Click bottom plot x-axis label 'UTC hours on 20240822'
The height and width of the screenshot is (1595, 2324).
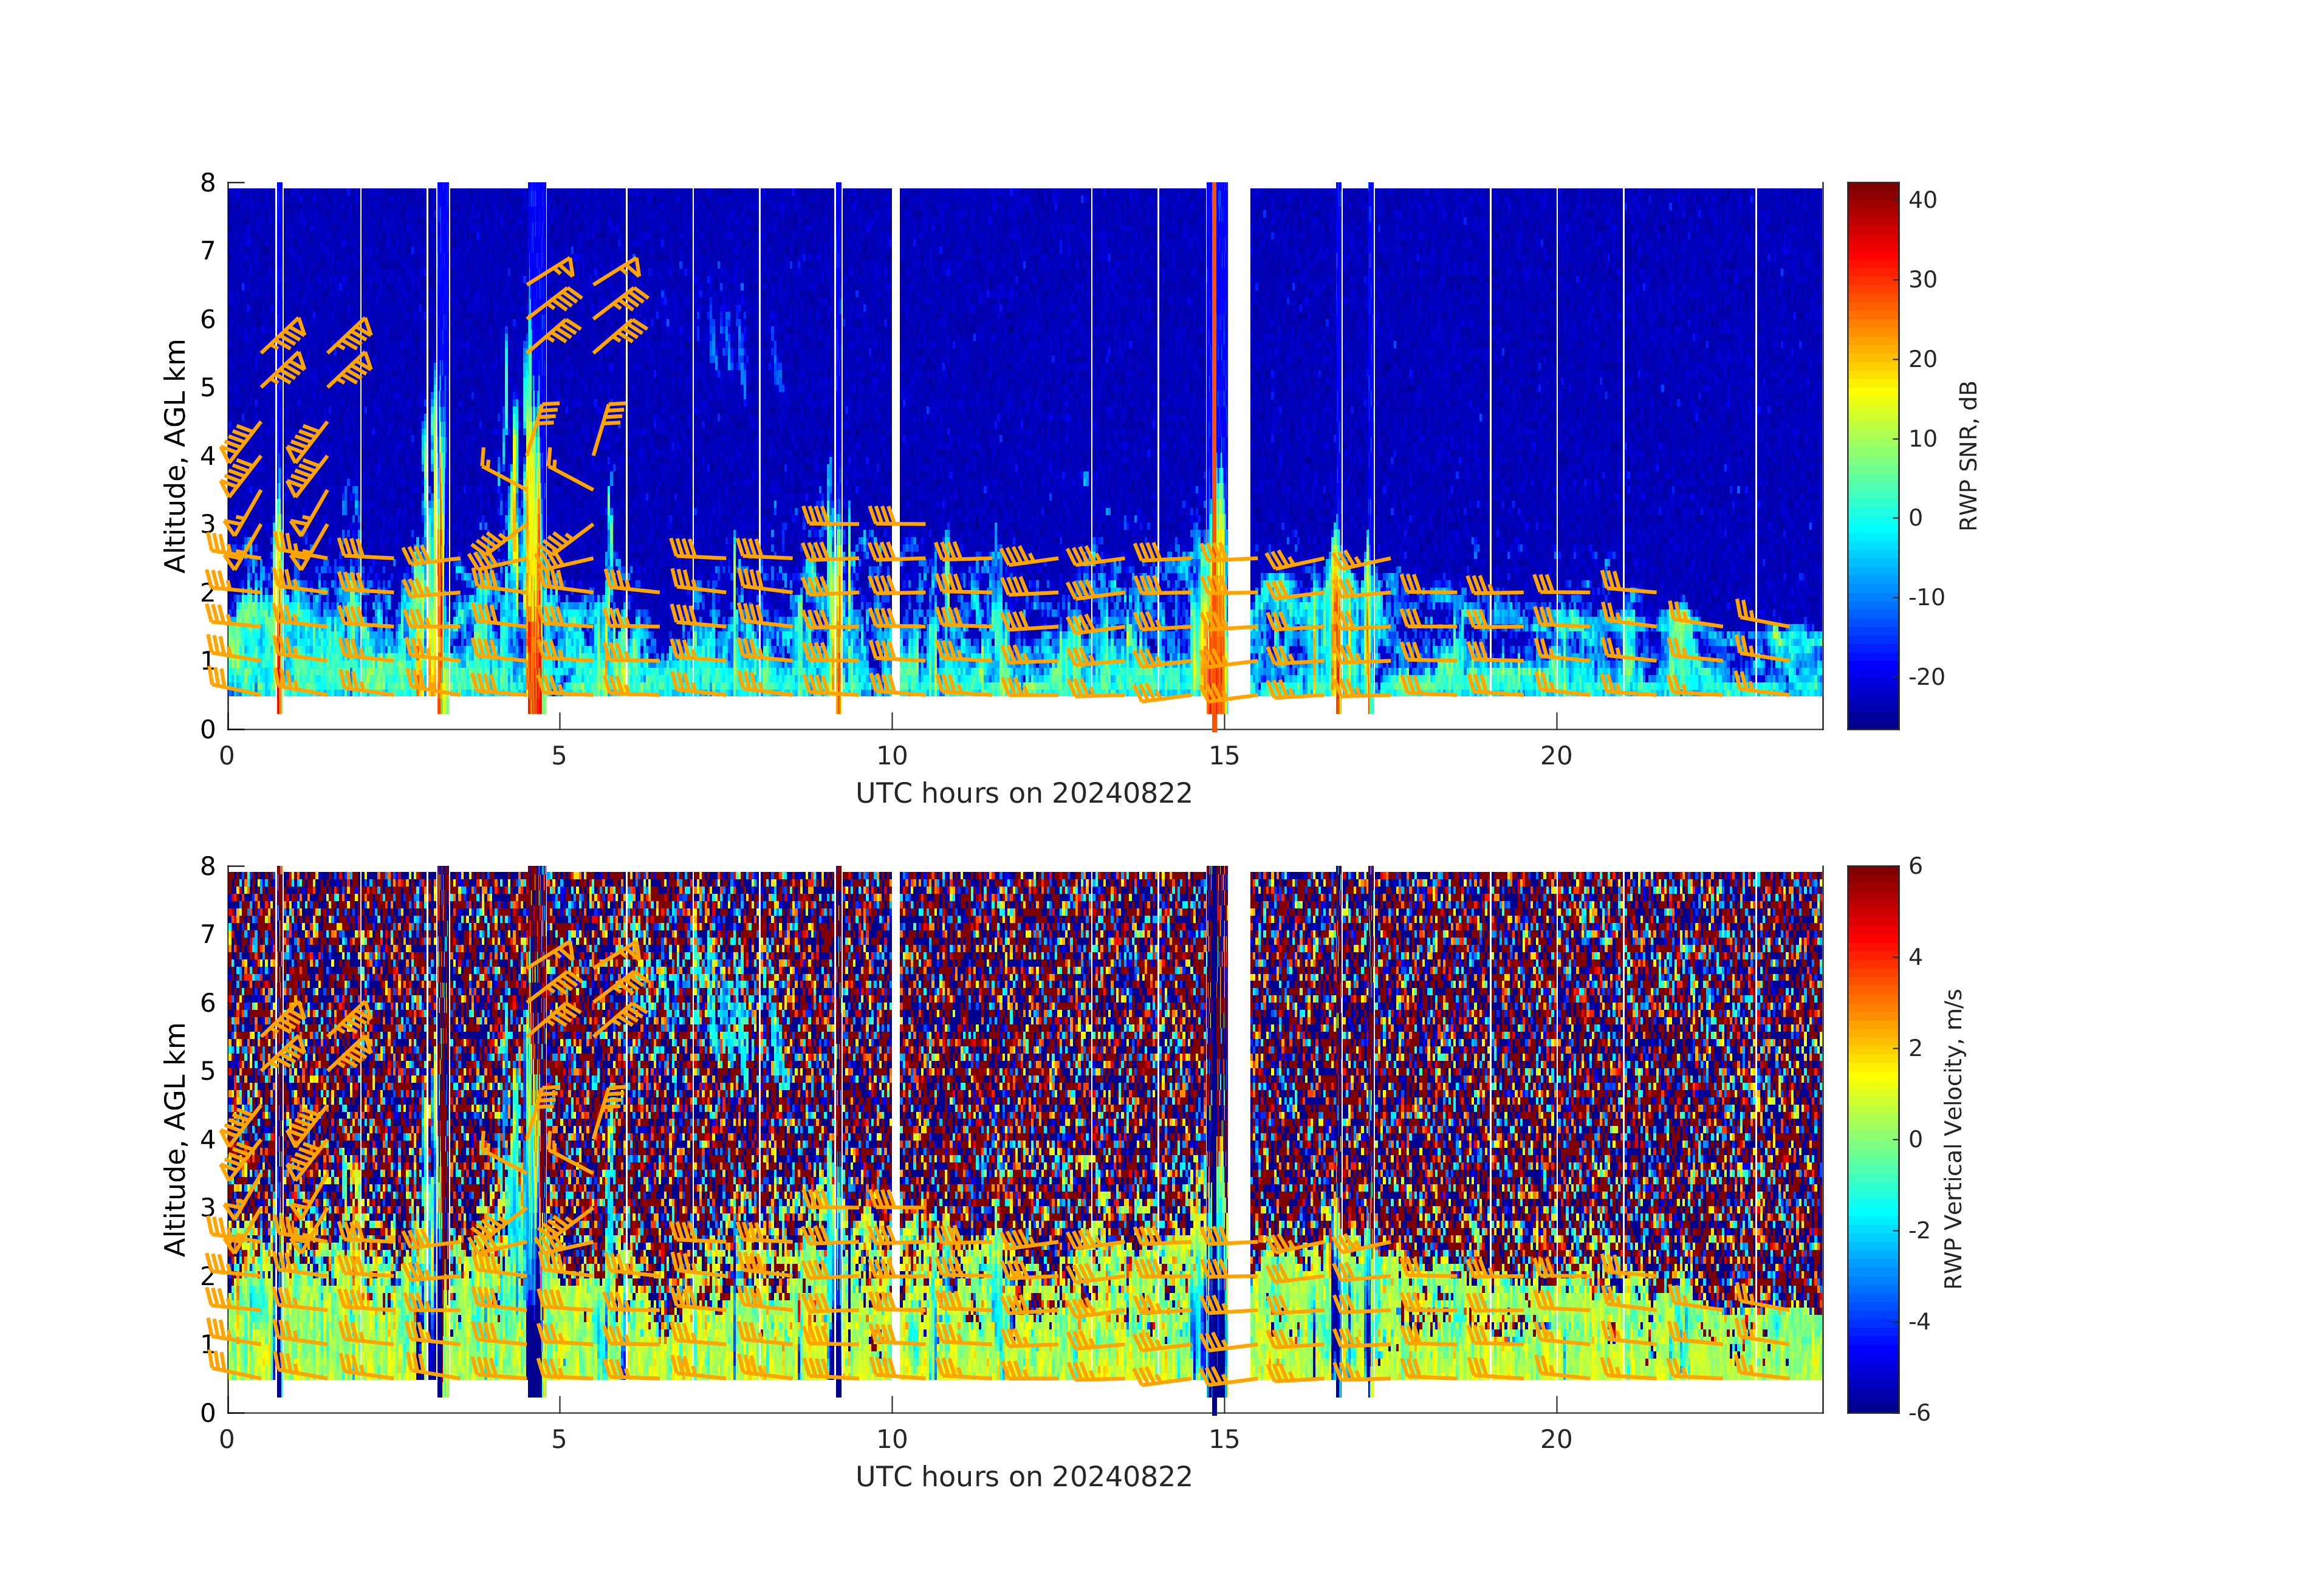(1024, 1477)
